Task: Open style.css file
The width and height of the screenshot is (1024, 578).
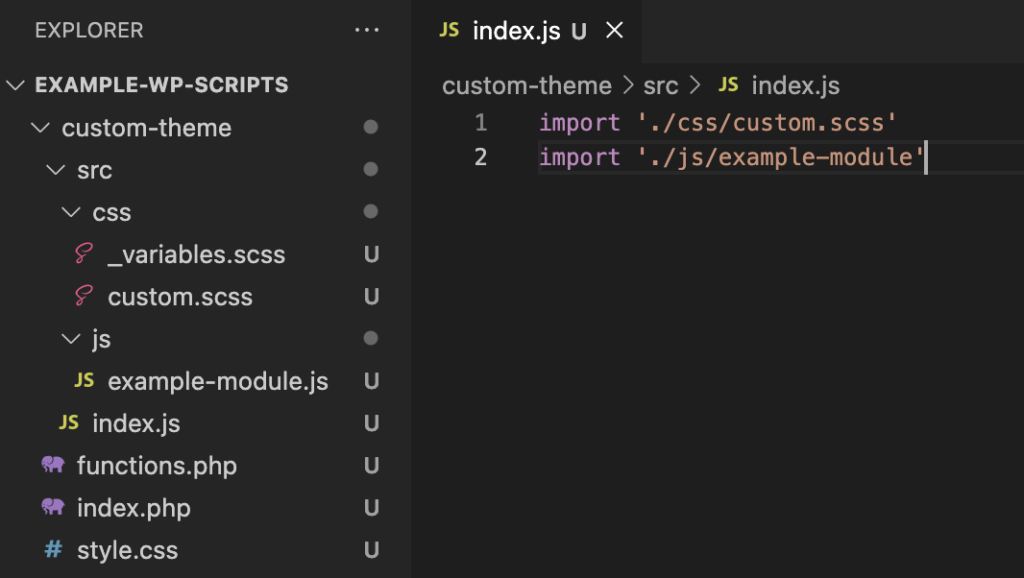Action: coord(127,550)
